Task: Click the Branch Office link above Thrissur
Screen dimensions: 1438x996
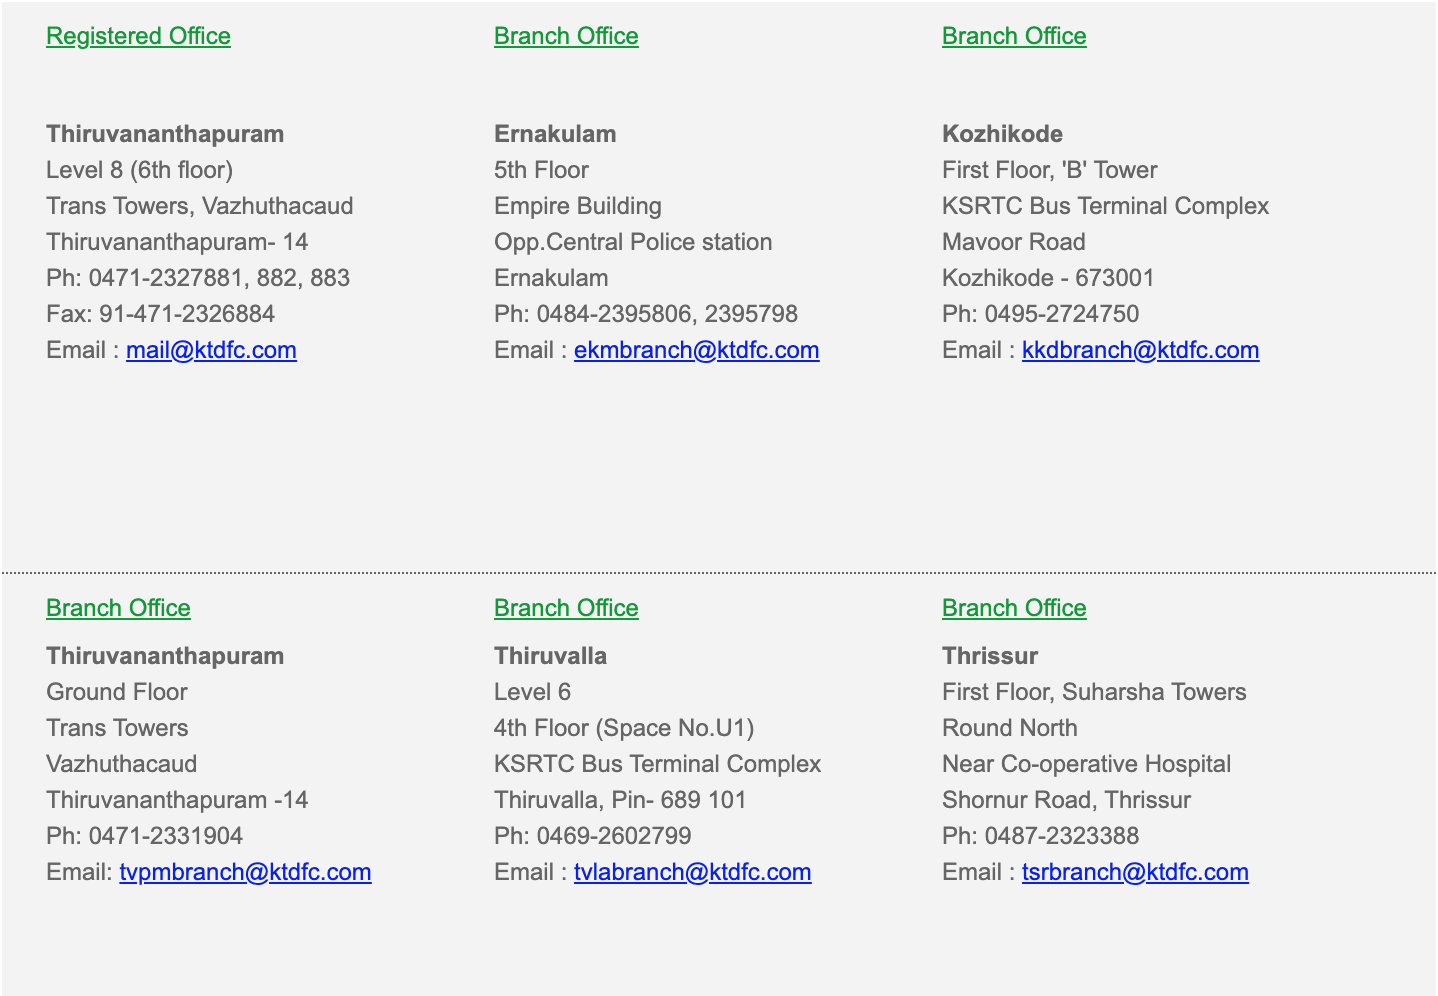Action: [1014, 608]
